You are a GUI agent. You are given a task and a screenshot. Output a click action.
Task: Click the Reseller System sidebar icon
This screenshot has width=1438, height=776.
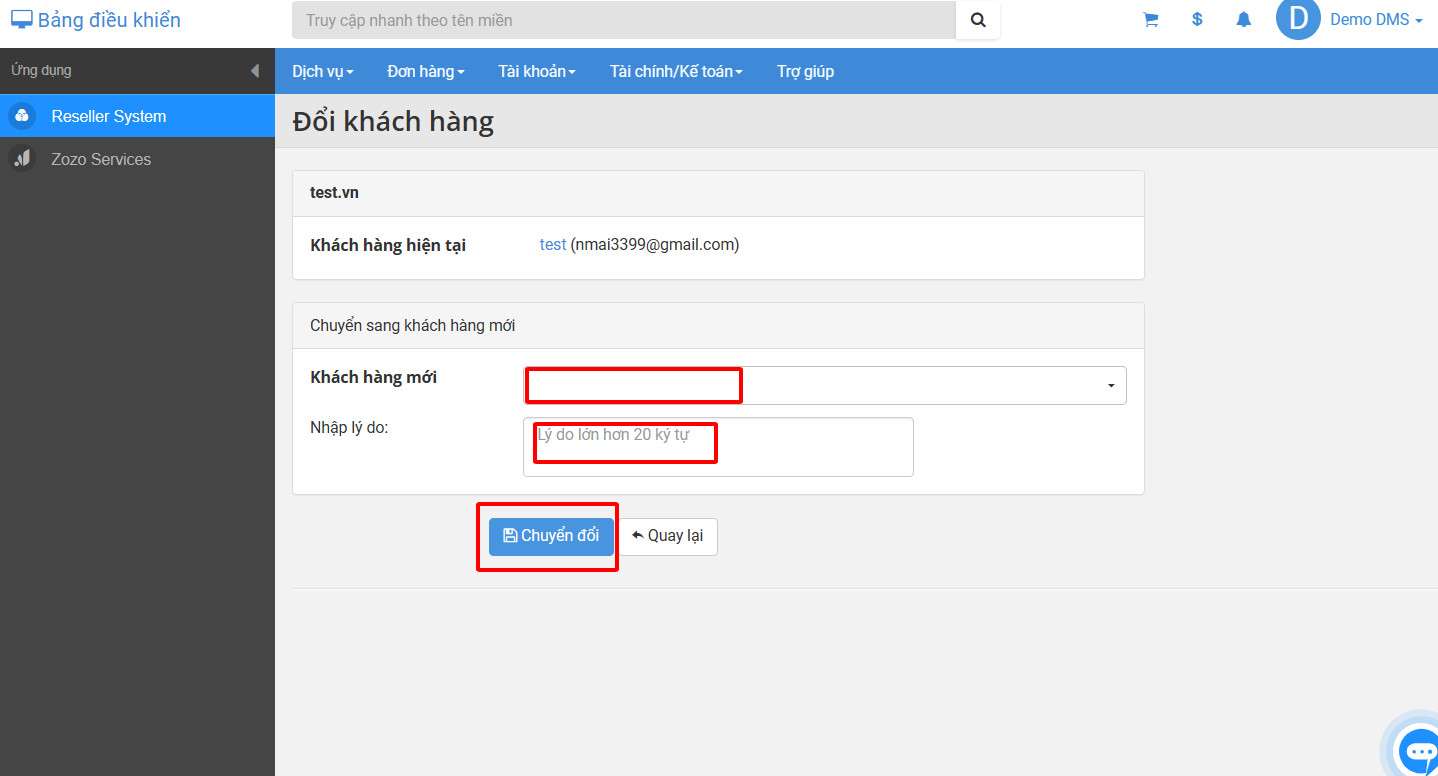[22, 116]
